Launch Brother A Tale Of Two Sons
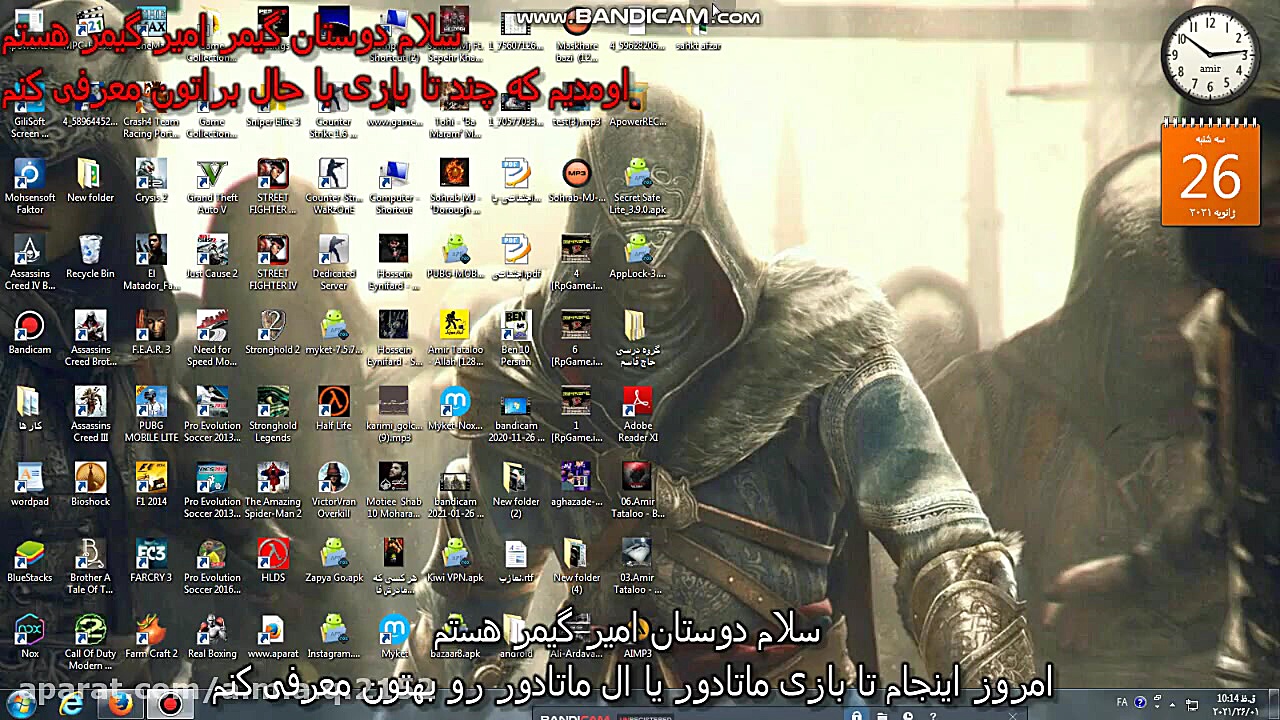 click(x=90, y=566)
